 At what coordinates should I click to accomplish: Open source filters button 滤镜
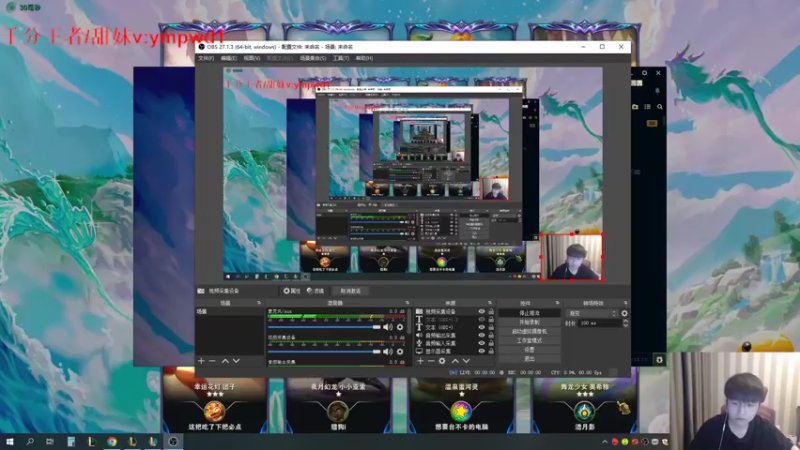[x=315, y=291]
